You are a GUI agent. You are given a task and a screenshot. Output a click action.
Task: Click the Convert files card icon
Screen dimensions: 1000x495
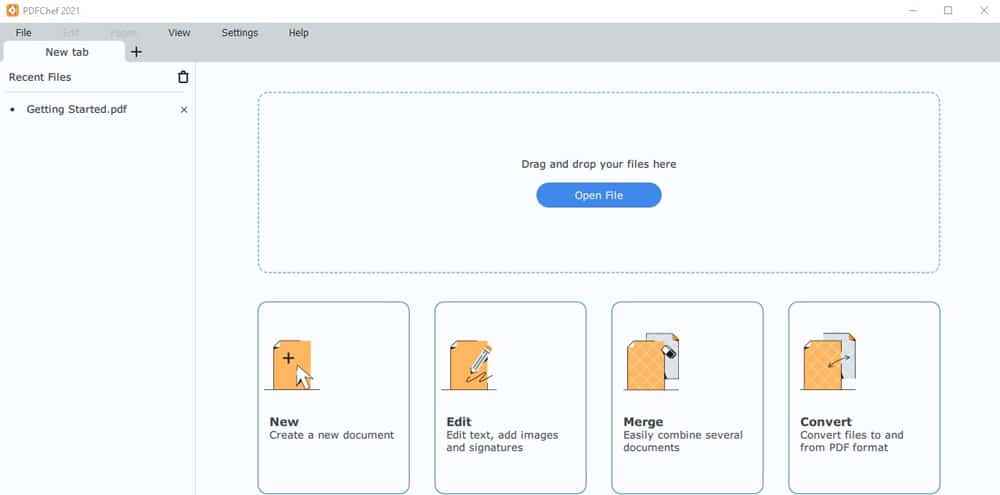(x=828, y=362)
